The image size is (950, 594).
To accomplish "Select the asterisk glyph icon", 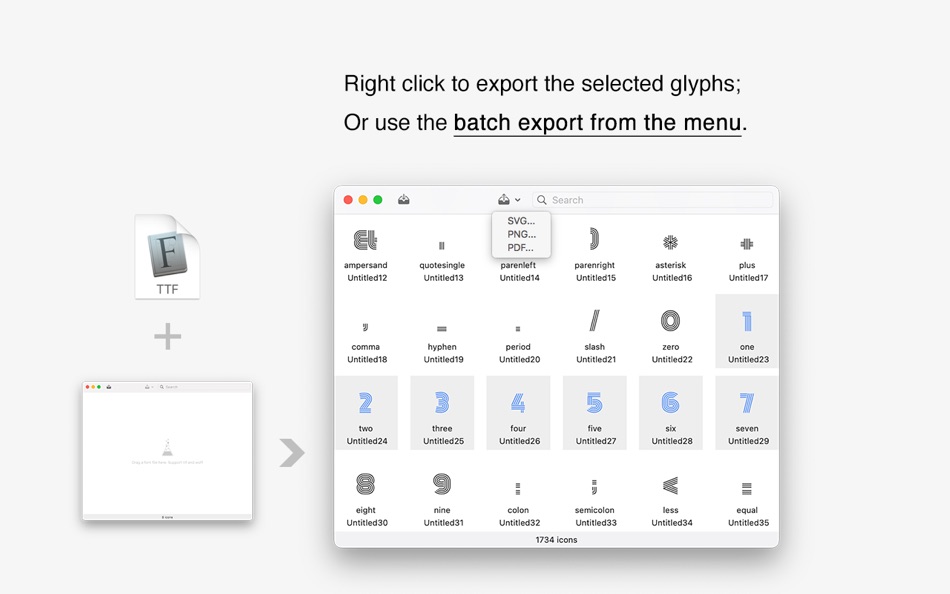I will tap(670, 242).
